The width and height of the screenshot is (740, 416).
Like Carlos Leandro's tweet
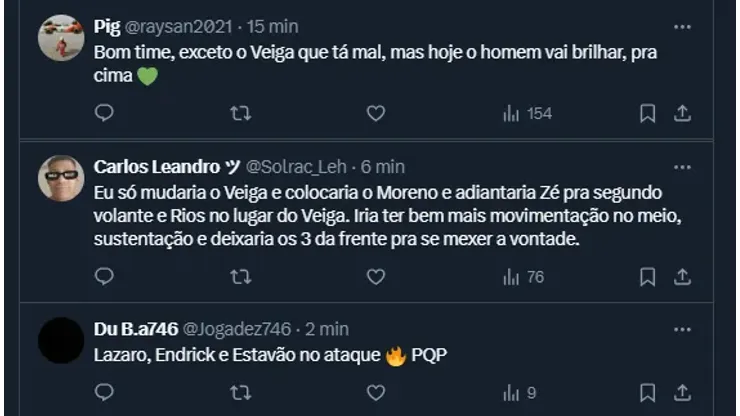click(375, 277)
